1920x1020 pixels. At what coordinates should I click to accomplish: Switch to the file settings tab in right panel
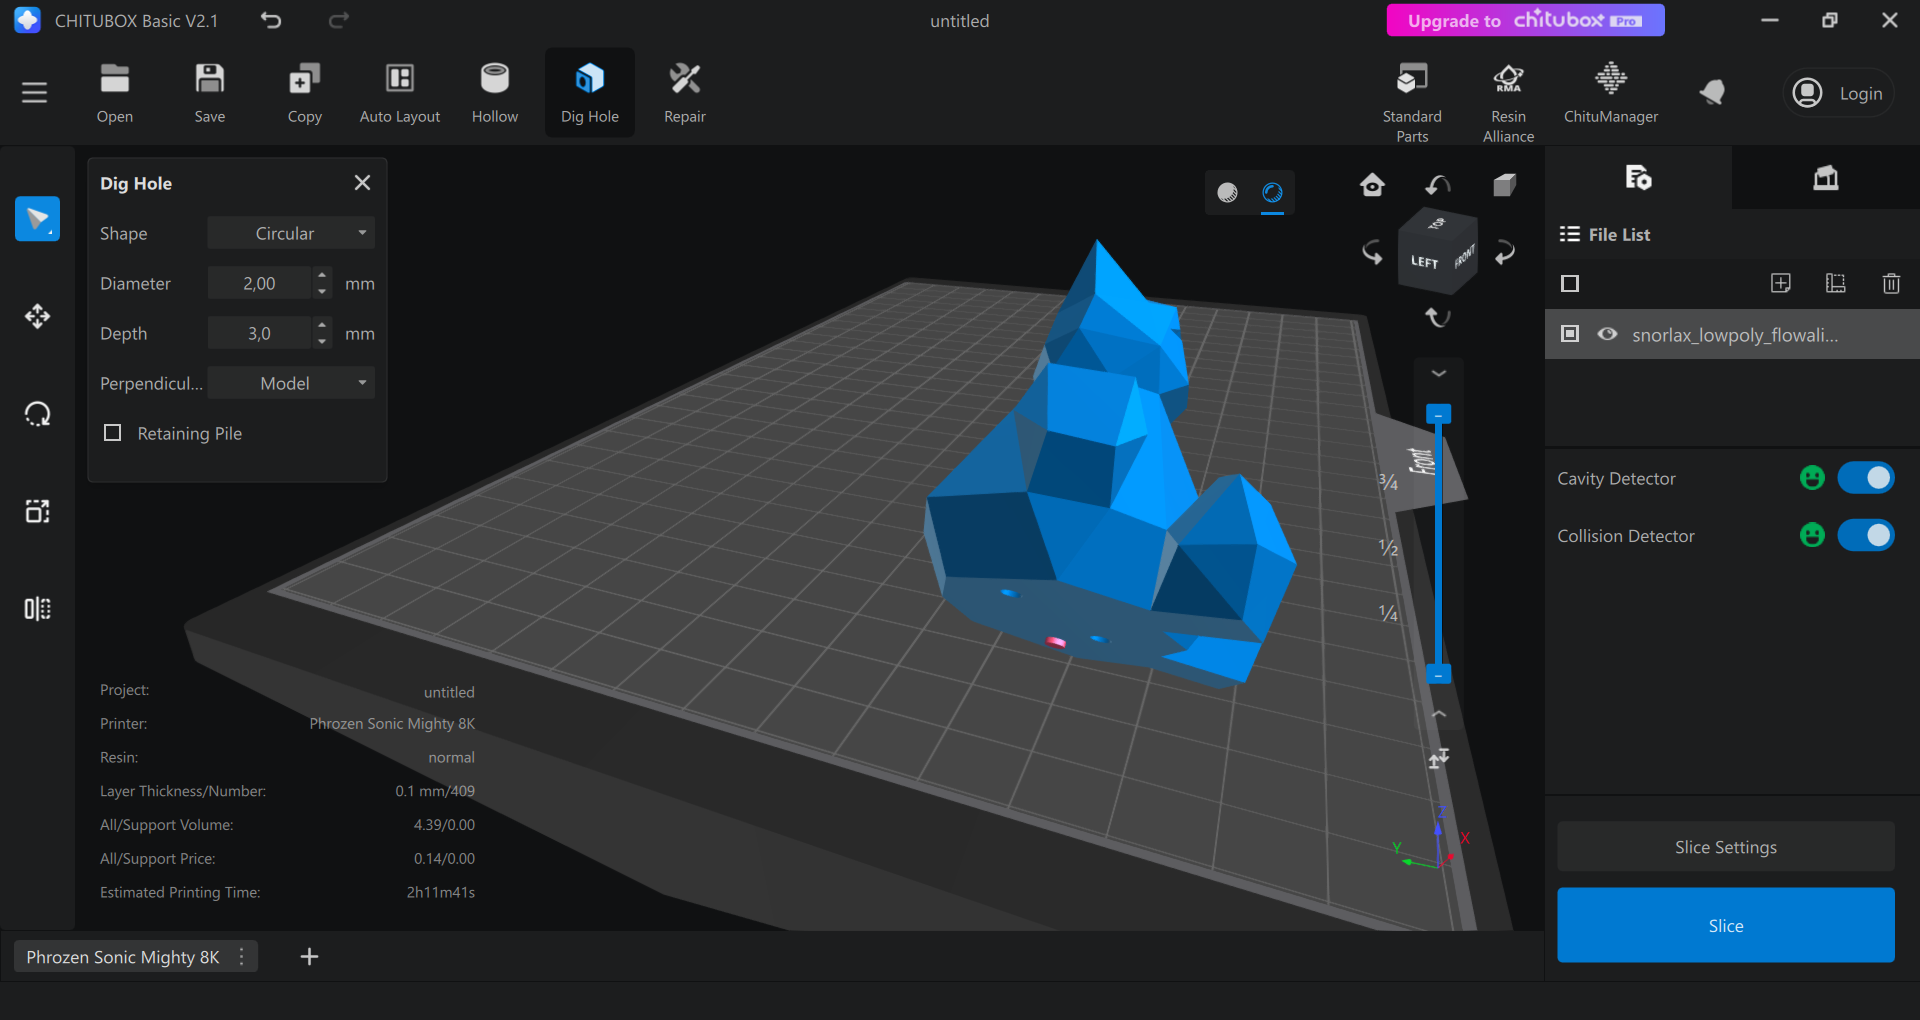coord(1638,178)
